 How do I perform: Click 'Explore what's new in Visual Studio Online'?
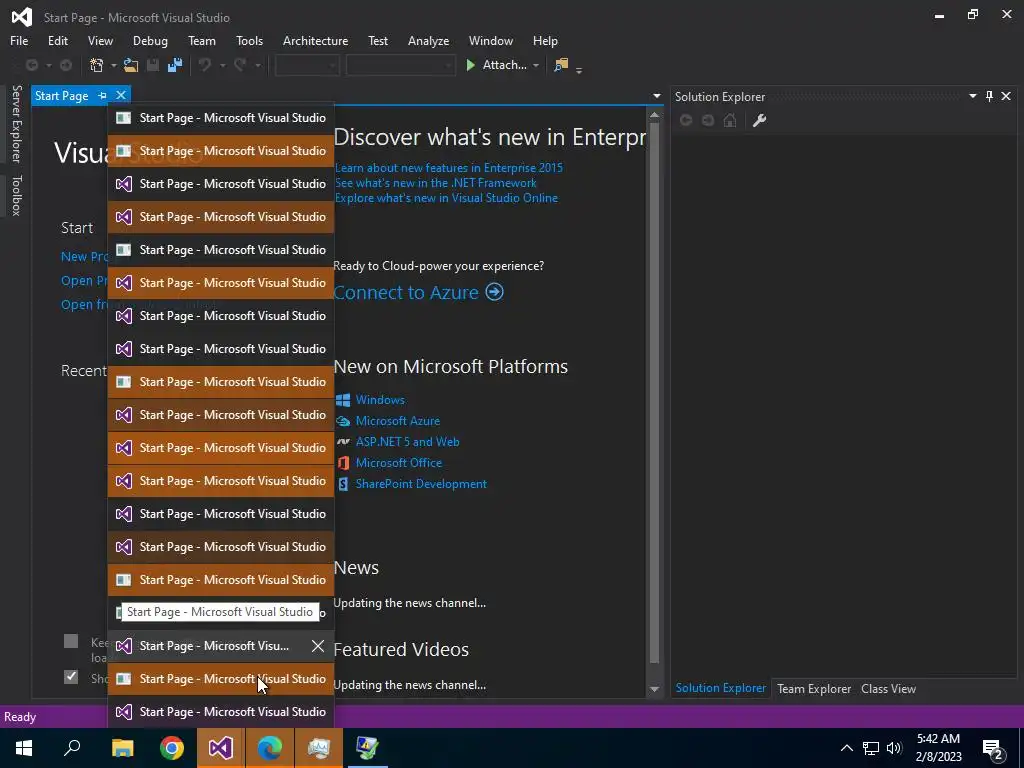(446, 198)
